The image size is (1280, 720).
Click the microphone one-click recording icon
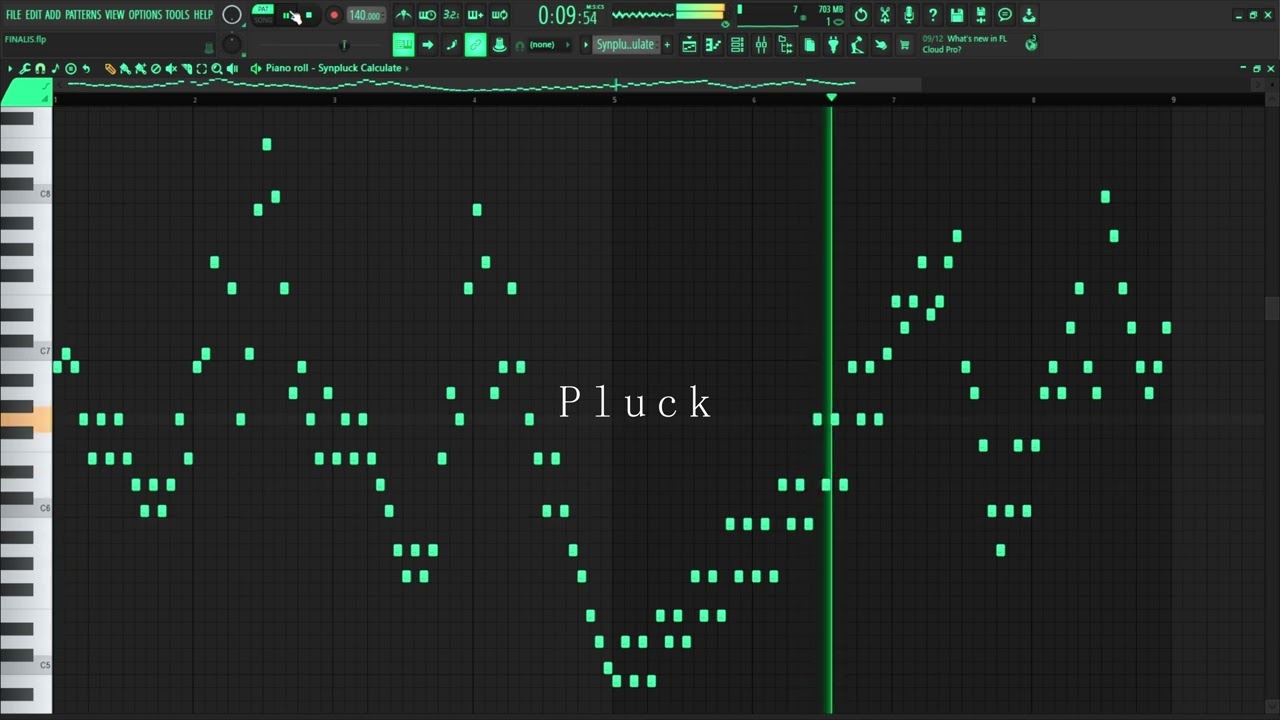[x=909, y=15]
